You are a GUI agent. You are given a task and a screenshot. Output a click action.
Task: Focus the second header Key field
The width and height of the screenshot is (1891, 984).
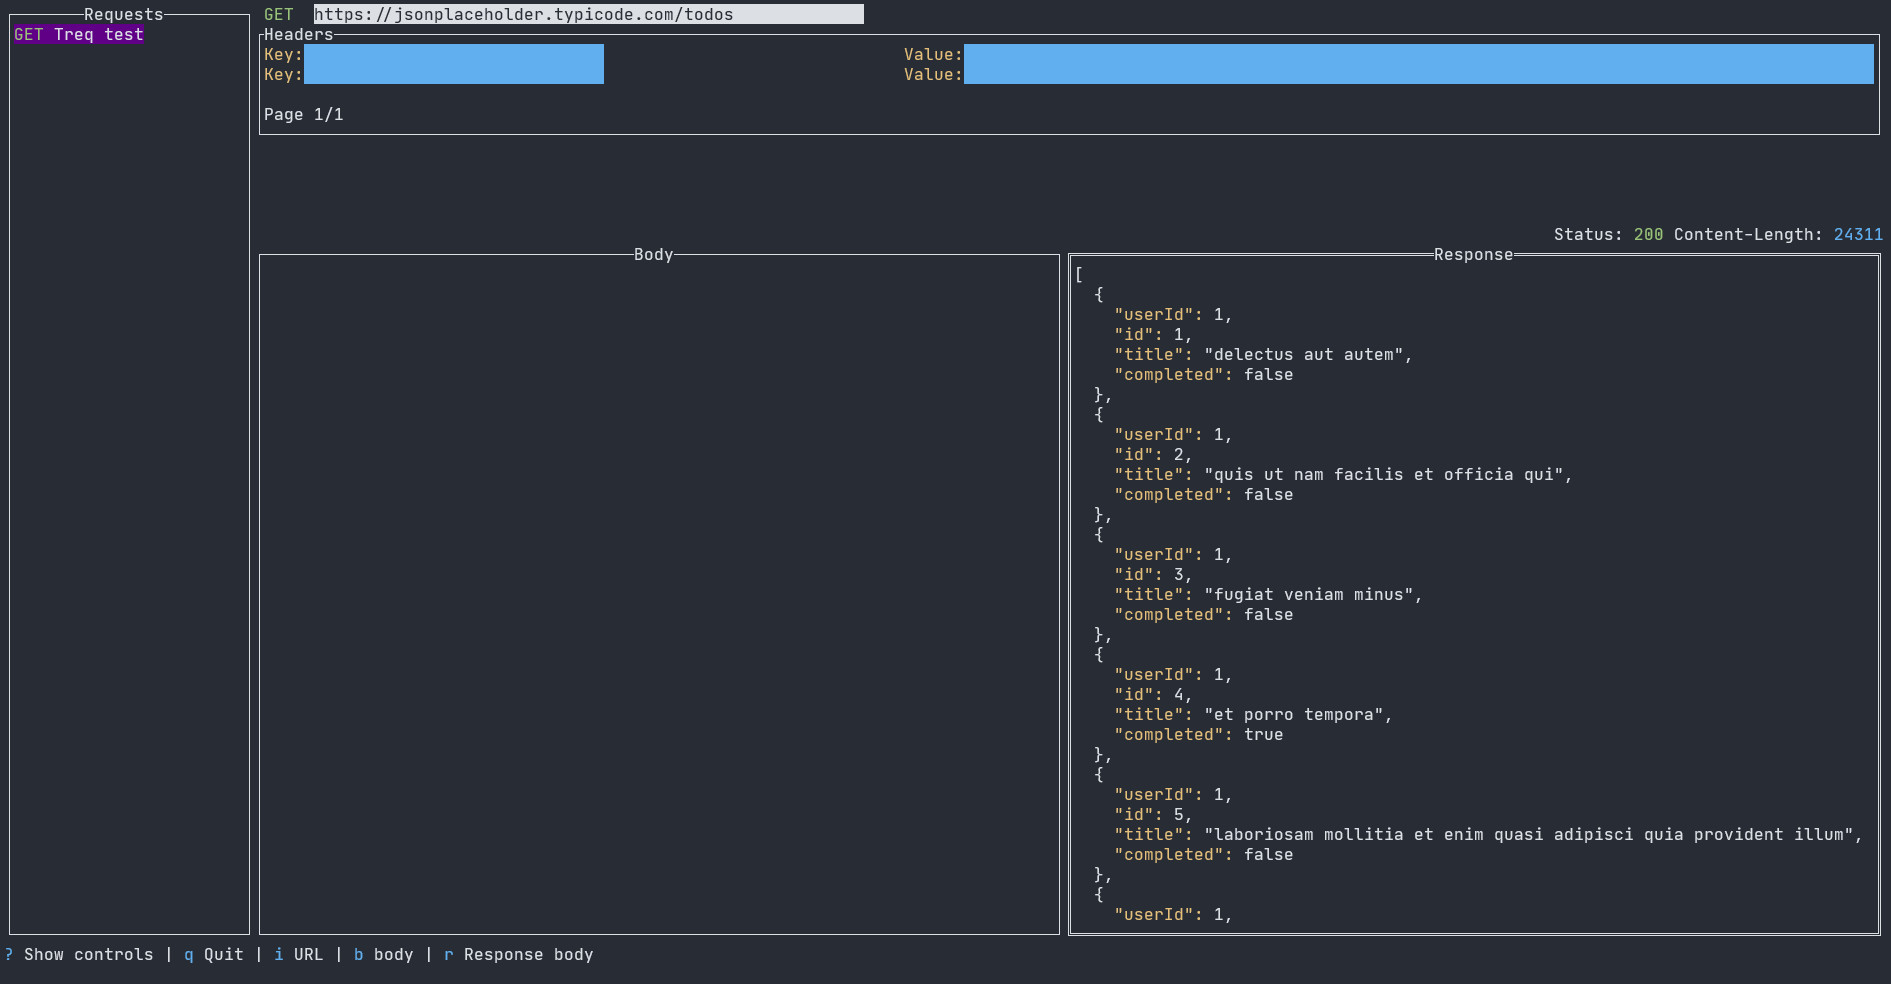point(453,75)
